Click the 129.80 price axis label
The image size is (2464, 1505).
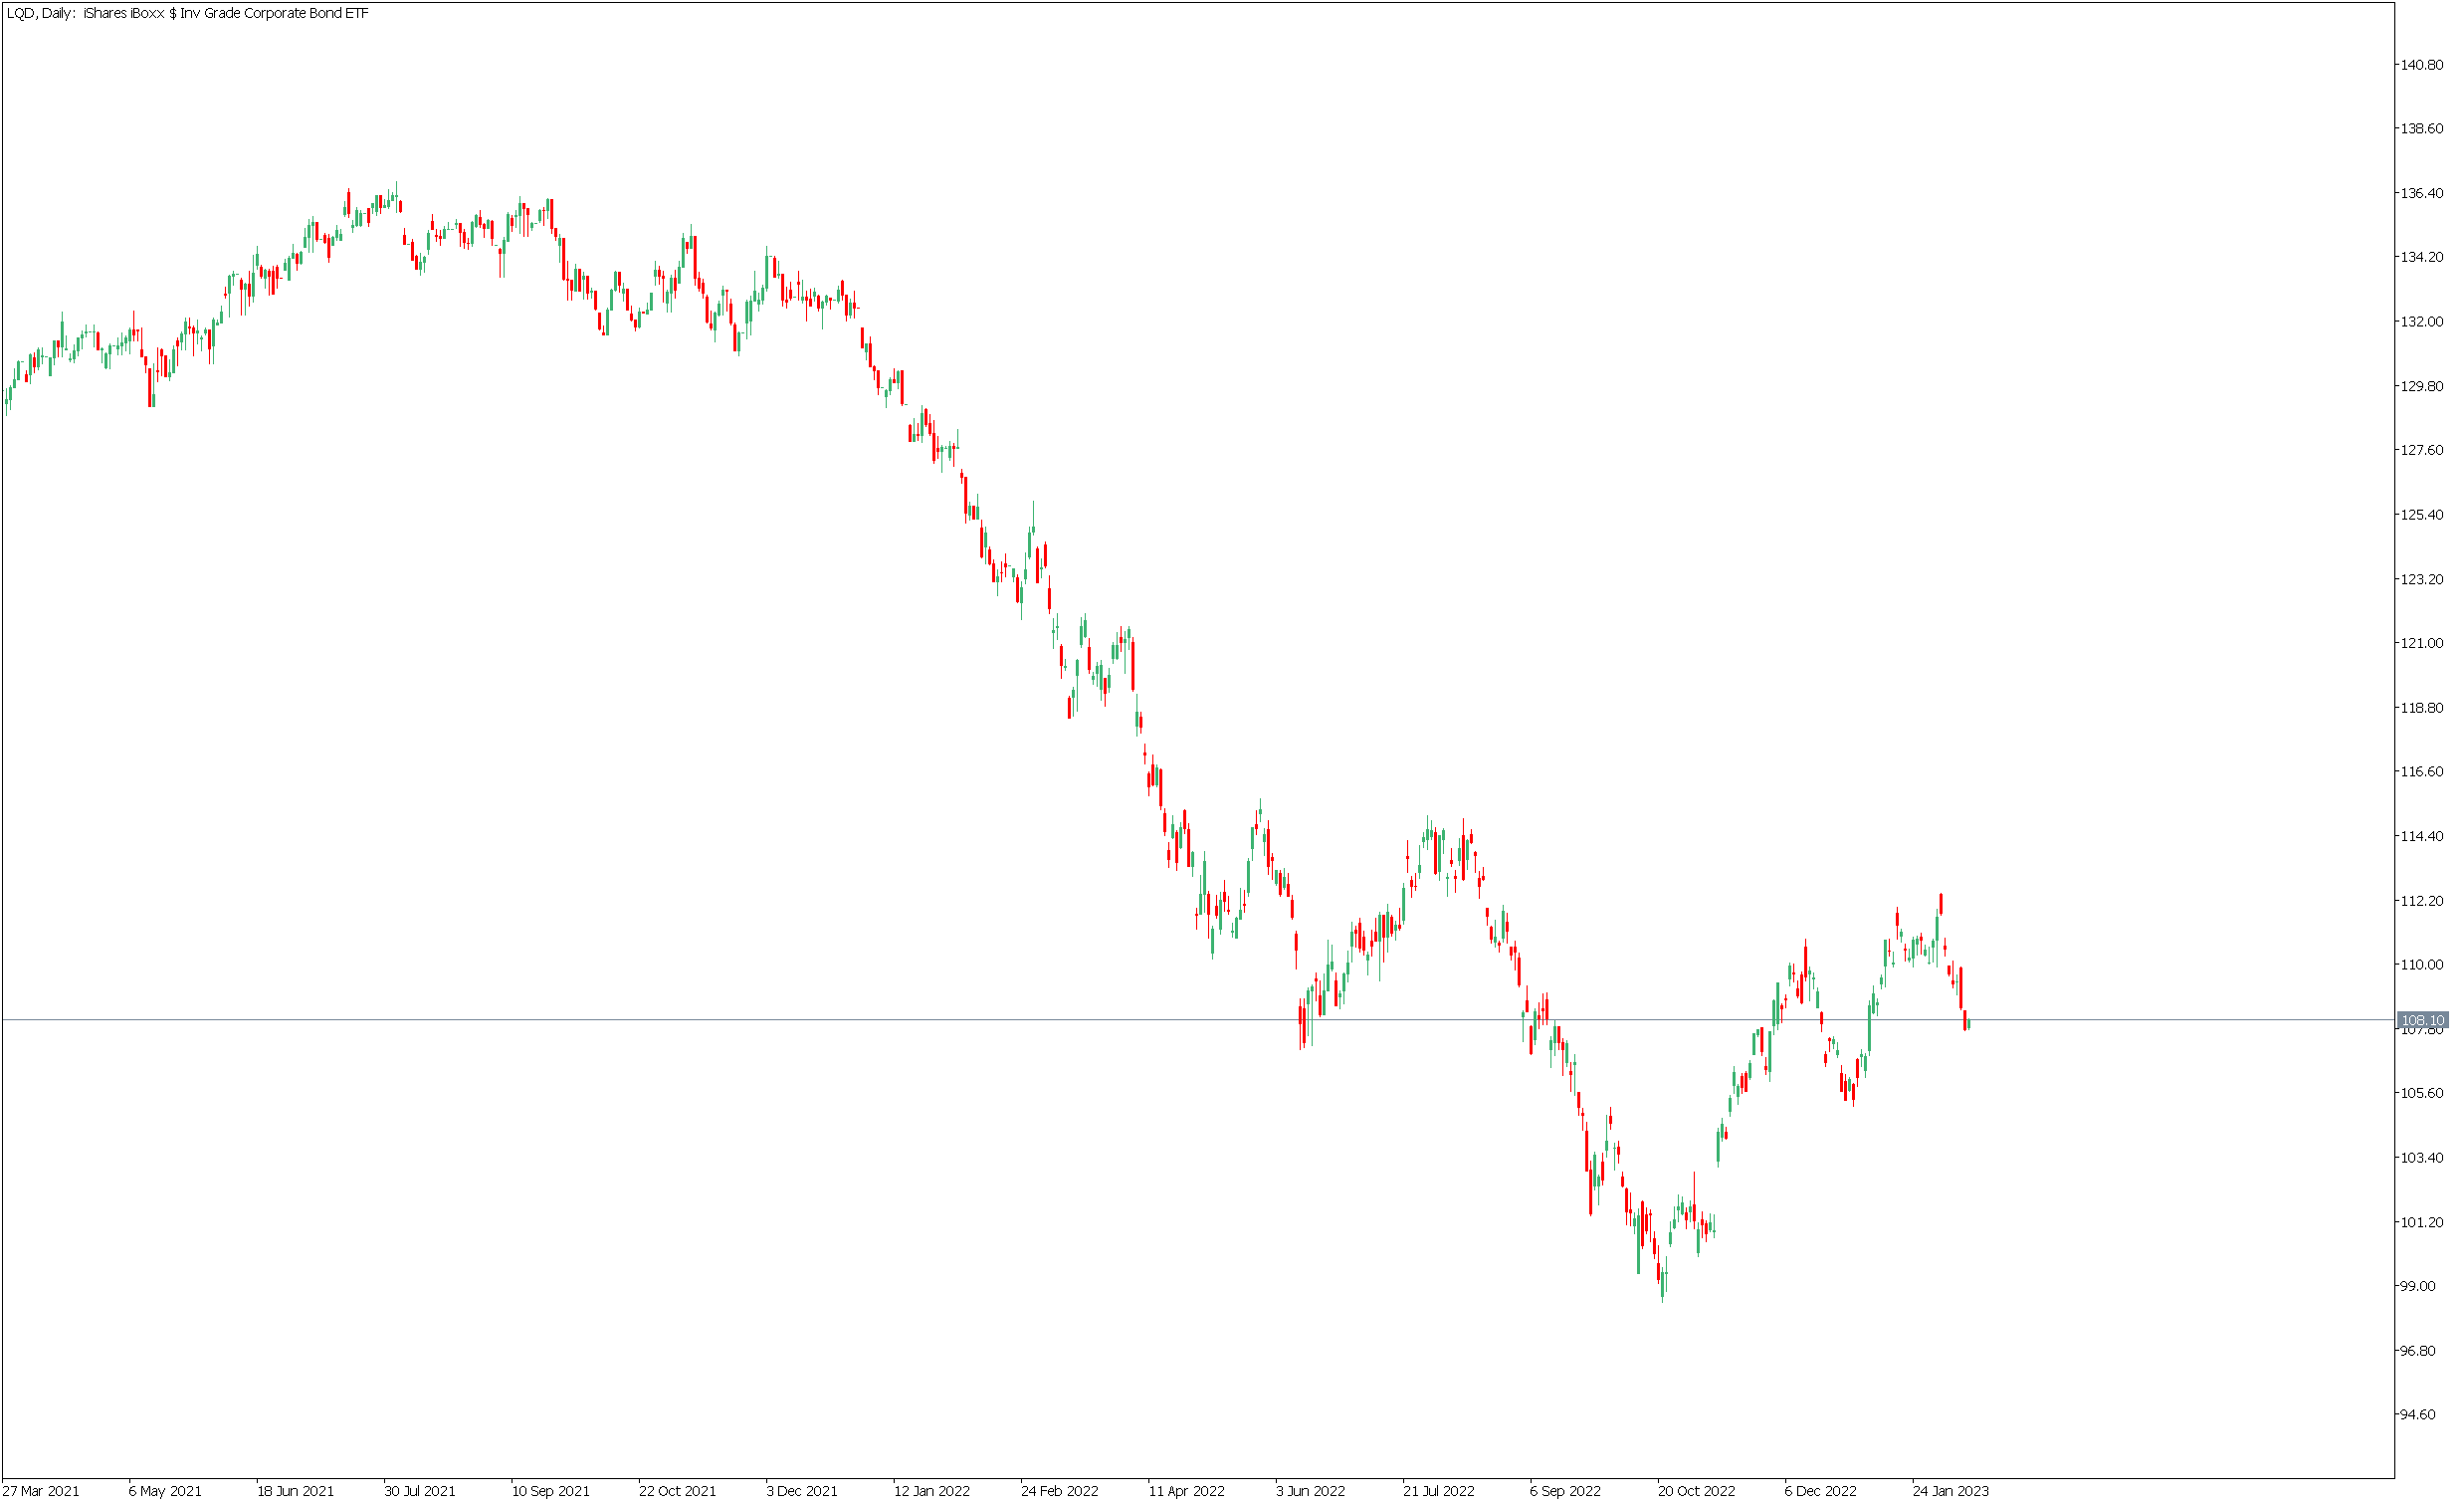coord(2422,386)
